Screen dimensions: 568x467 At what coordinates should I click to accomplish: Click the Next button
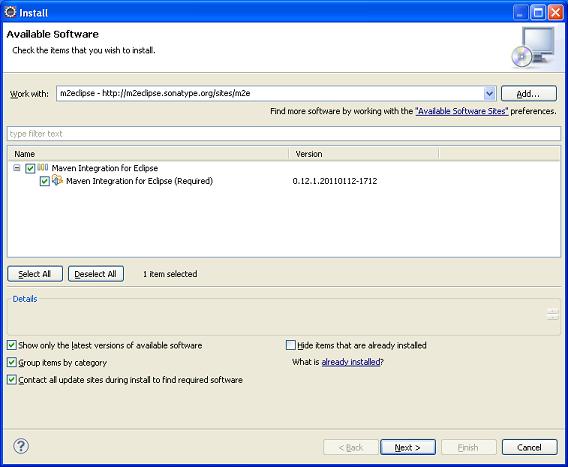pos(408,447)
